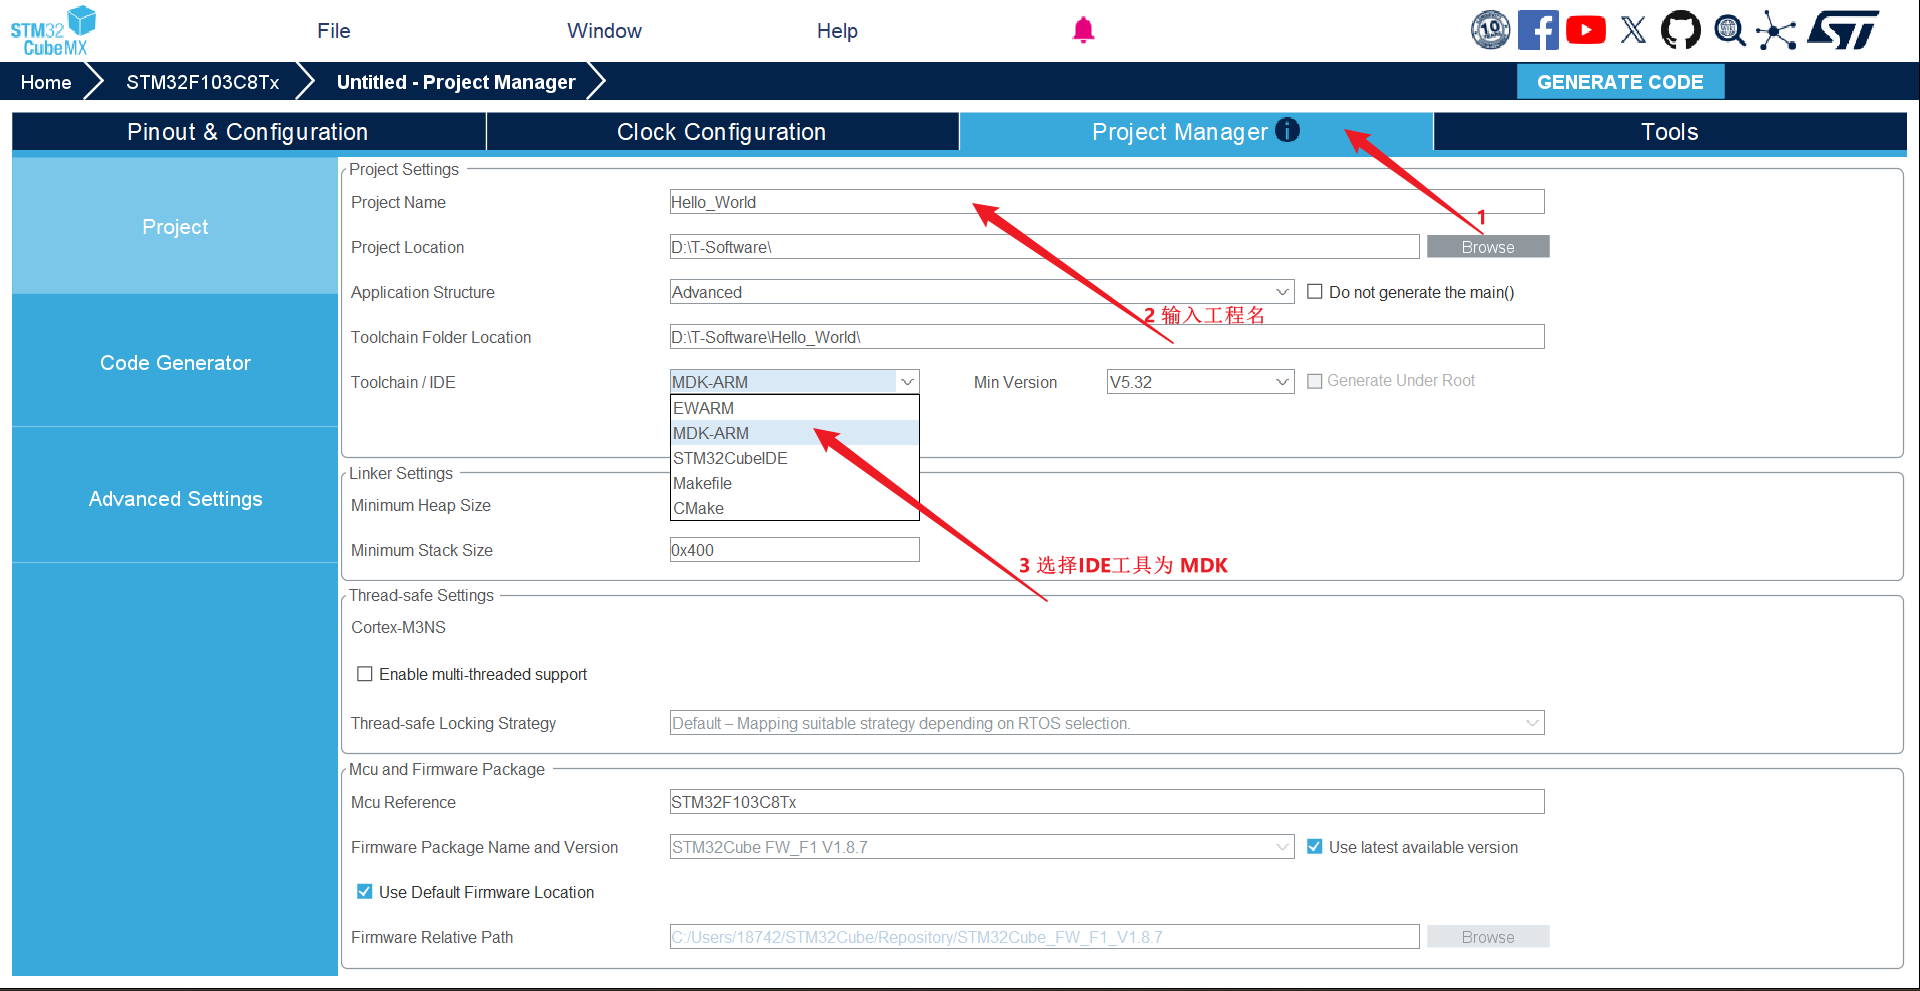Click the Project Location input field
1920x991 pixels.
pos(1044,247)
